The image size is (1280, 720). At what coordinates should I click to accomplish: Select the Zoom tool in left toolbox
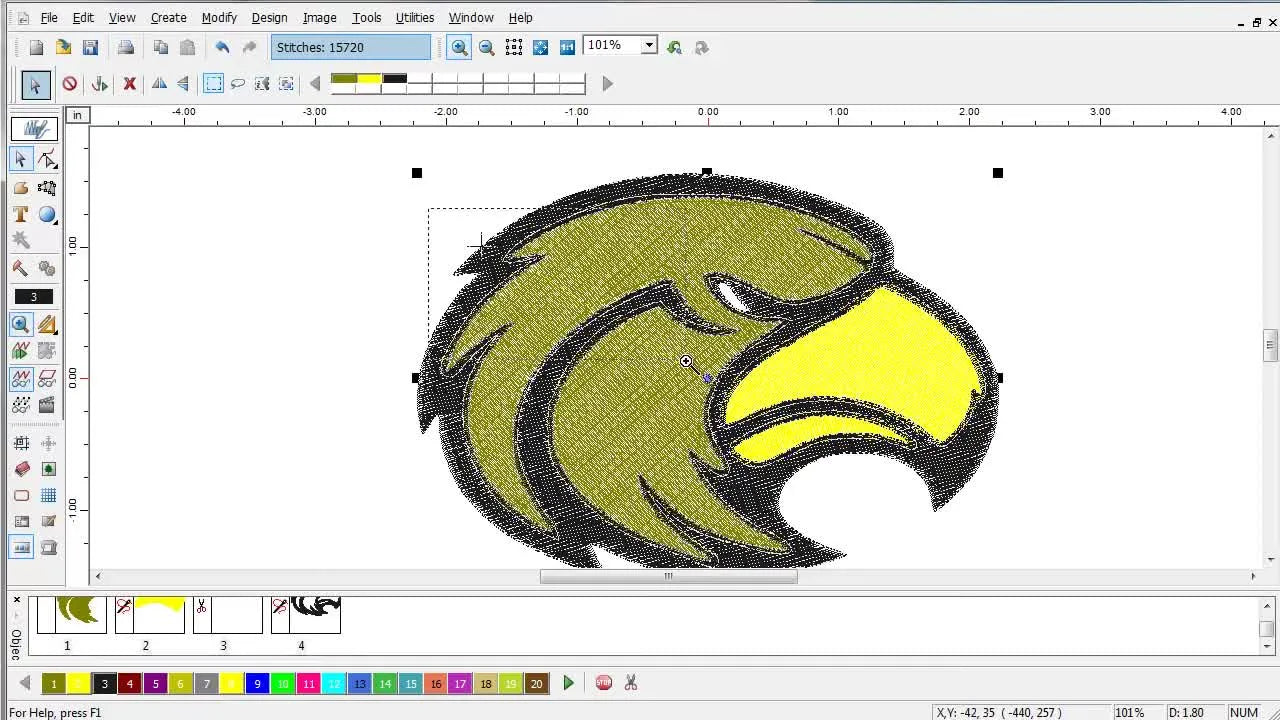tap(21, 324)
